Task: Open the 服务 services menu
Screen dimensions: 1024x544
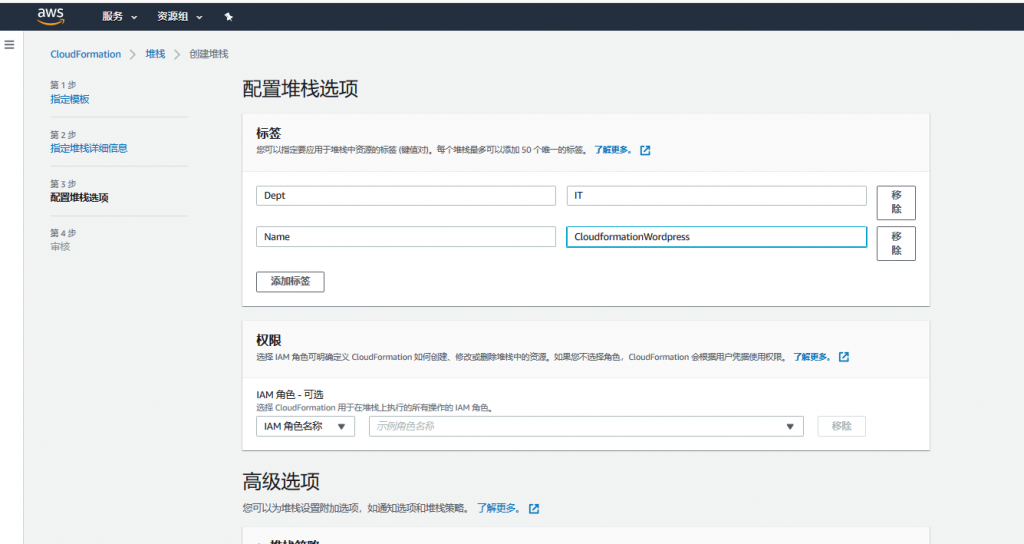Action: point(120,17)
